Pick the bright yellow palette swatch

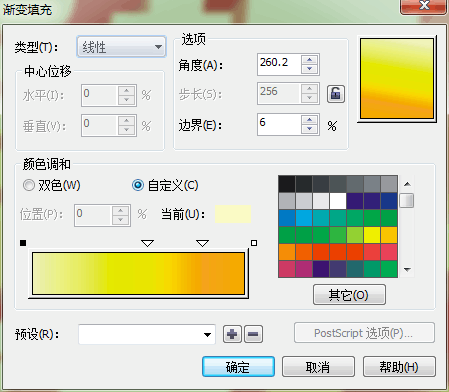coord(372,235)
